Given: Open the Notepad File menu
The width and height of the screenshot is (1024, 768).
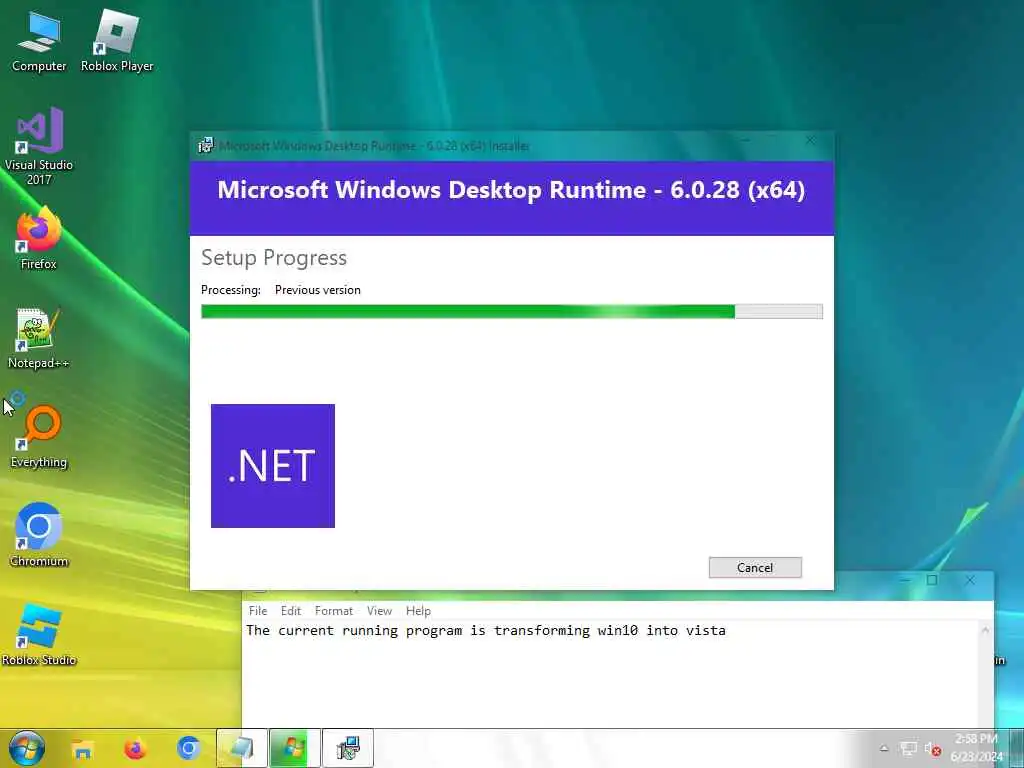Looking at the screenshot, I should point(258,611).
